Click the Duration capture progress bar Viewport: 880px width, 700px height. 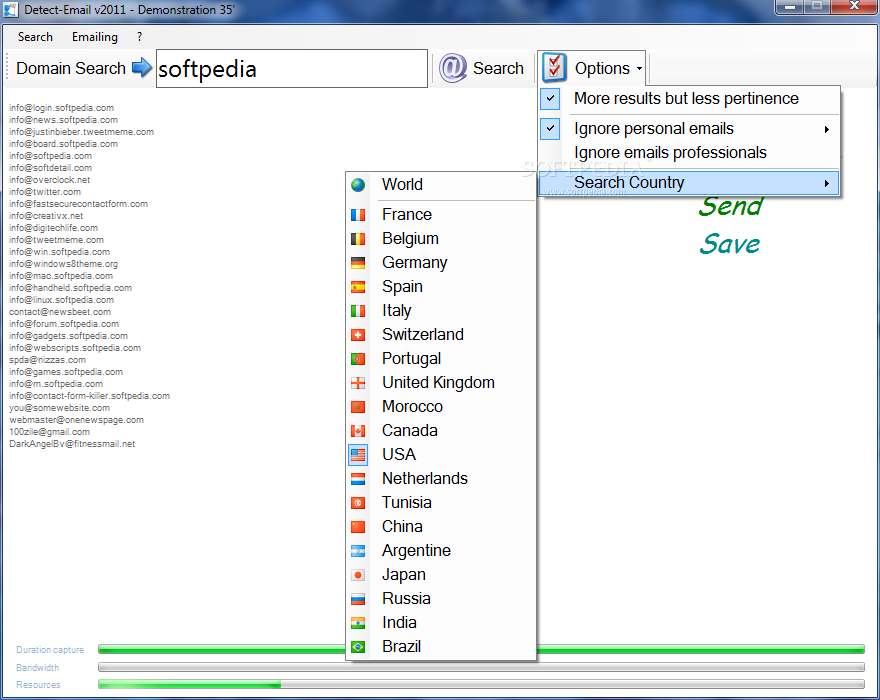click(481, 649)
